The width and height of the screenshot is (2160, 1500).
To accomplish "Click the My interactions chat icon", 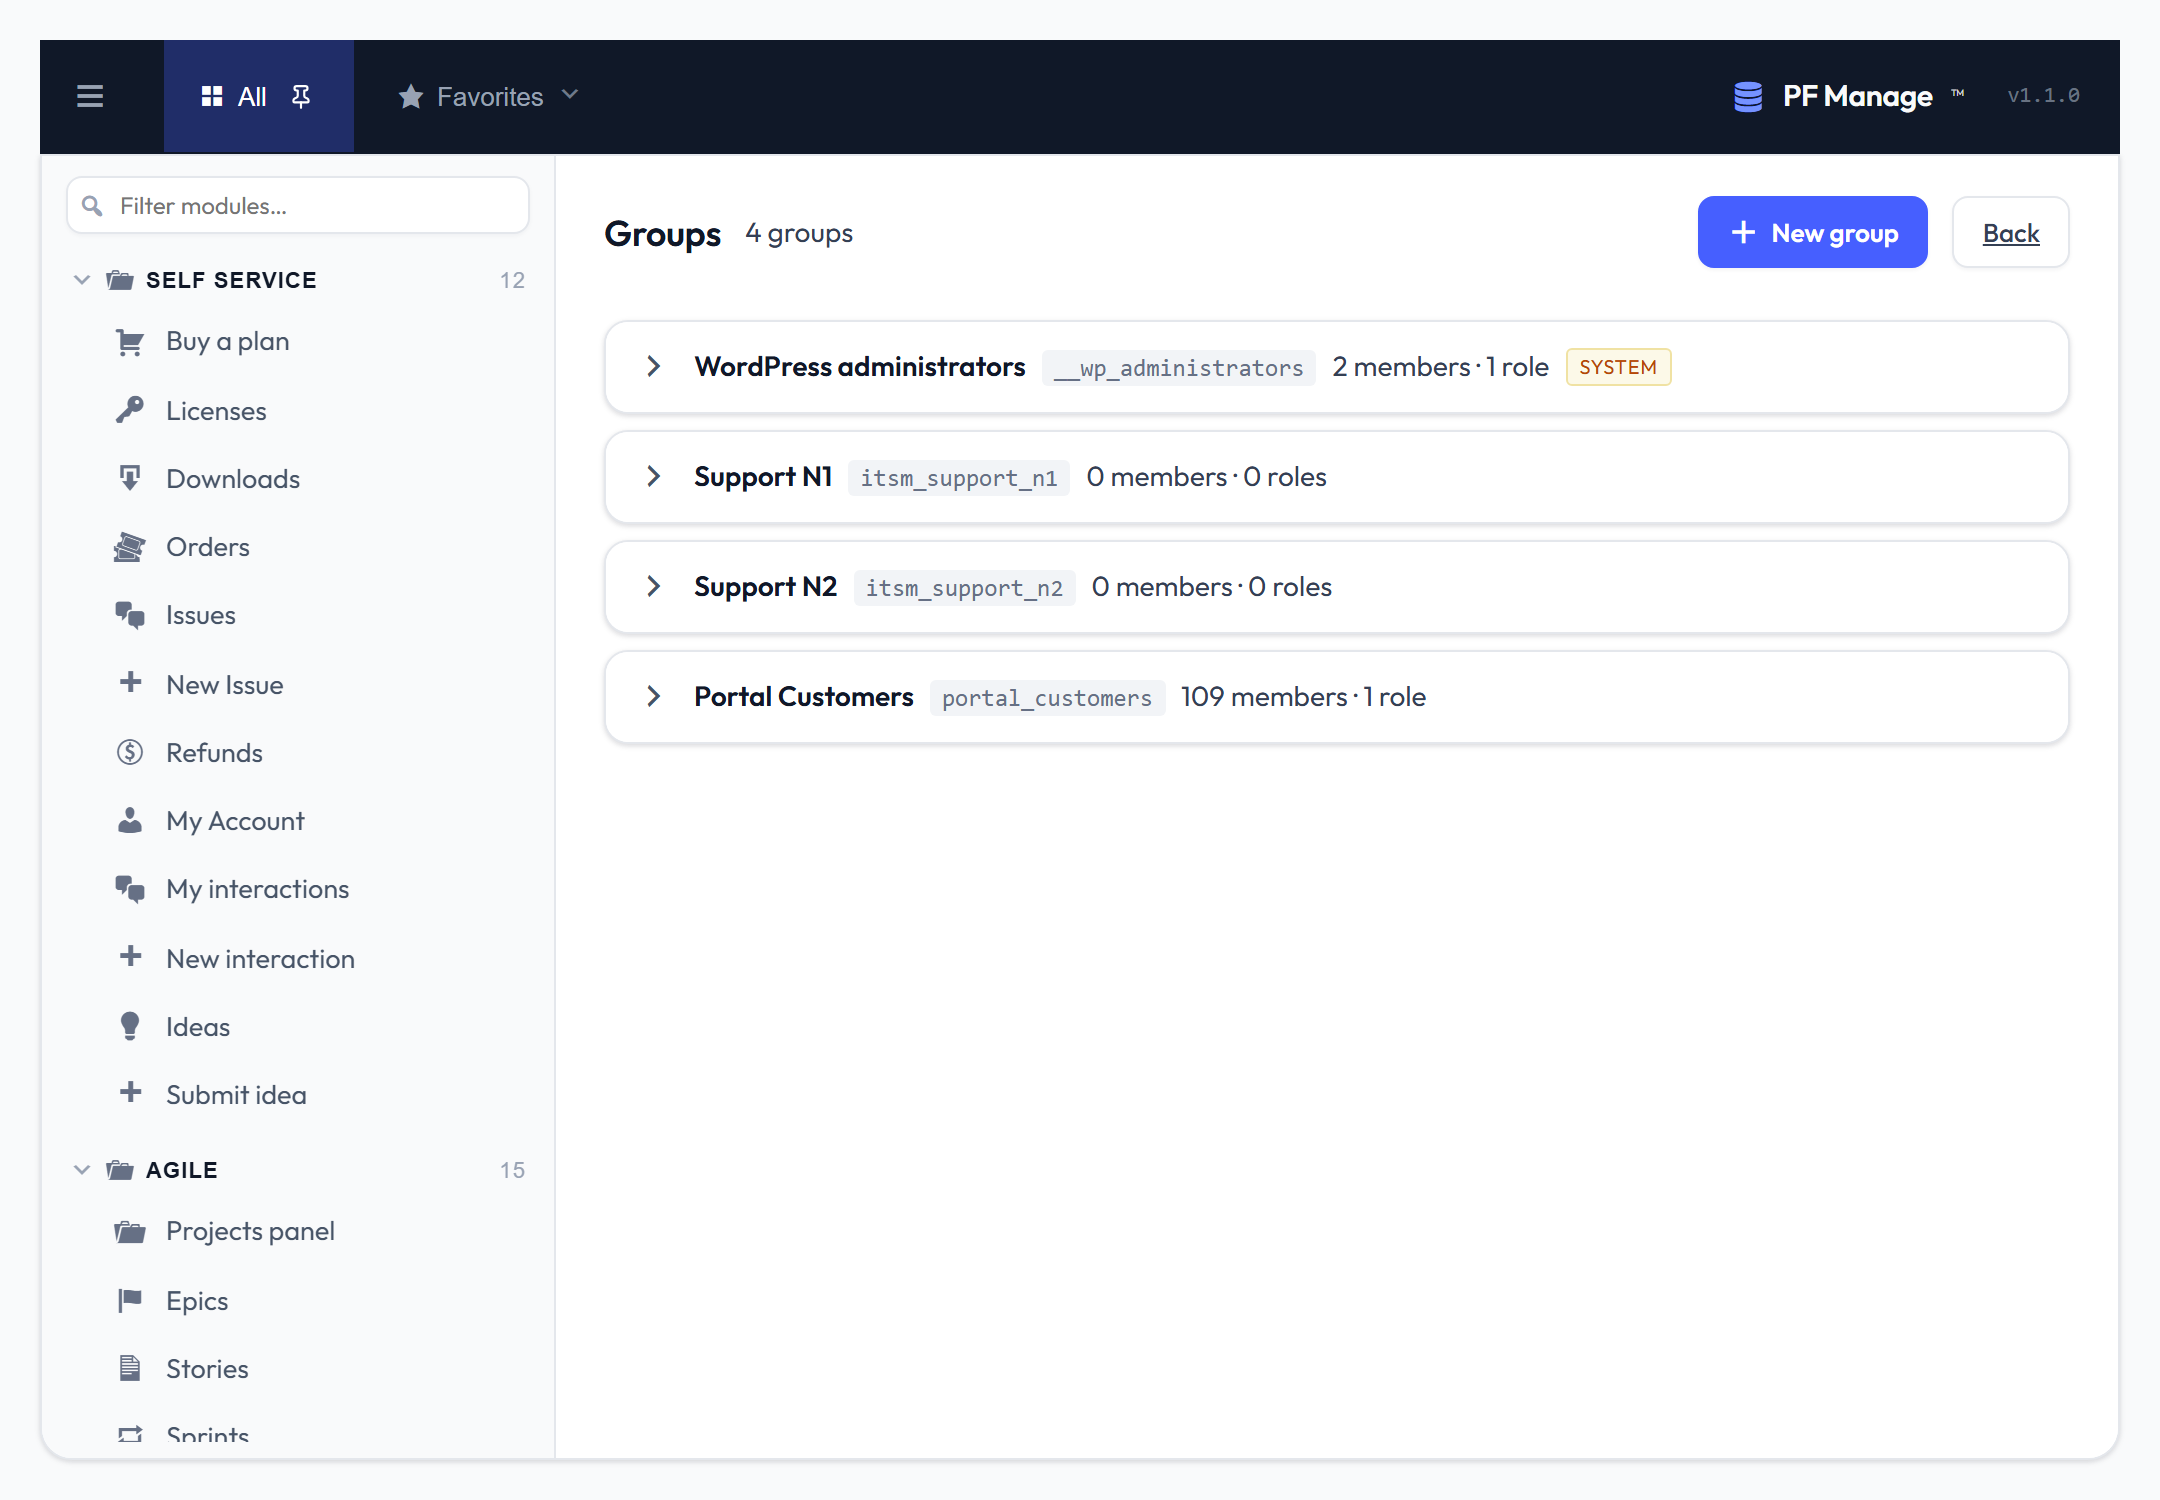I will 130,889.
